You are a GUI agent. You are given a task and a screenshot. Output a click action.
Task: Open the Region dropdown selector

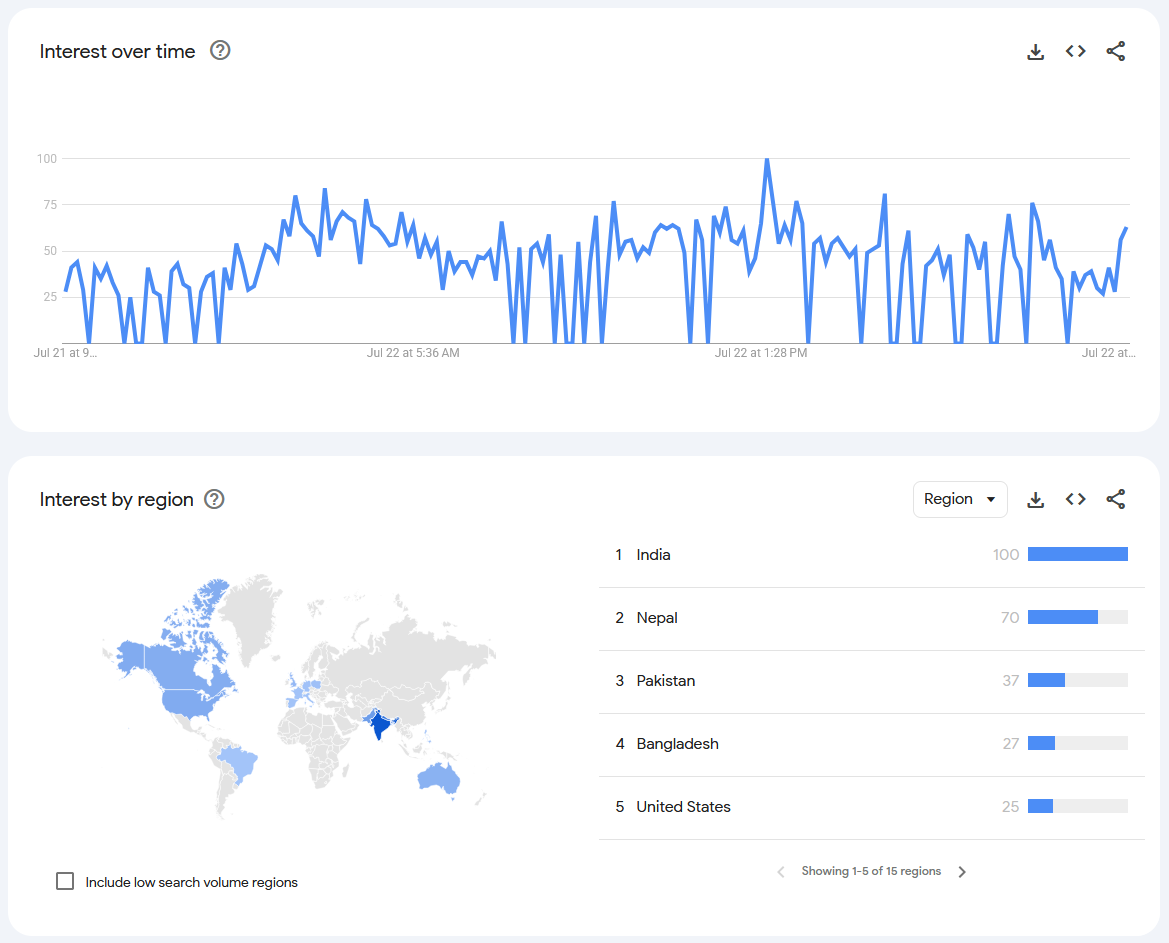960,499
